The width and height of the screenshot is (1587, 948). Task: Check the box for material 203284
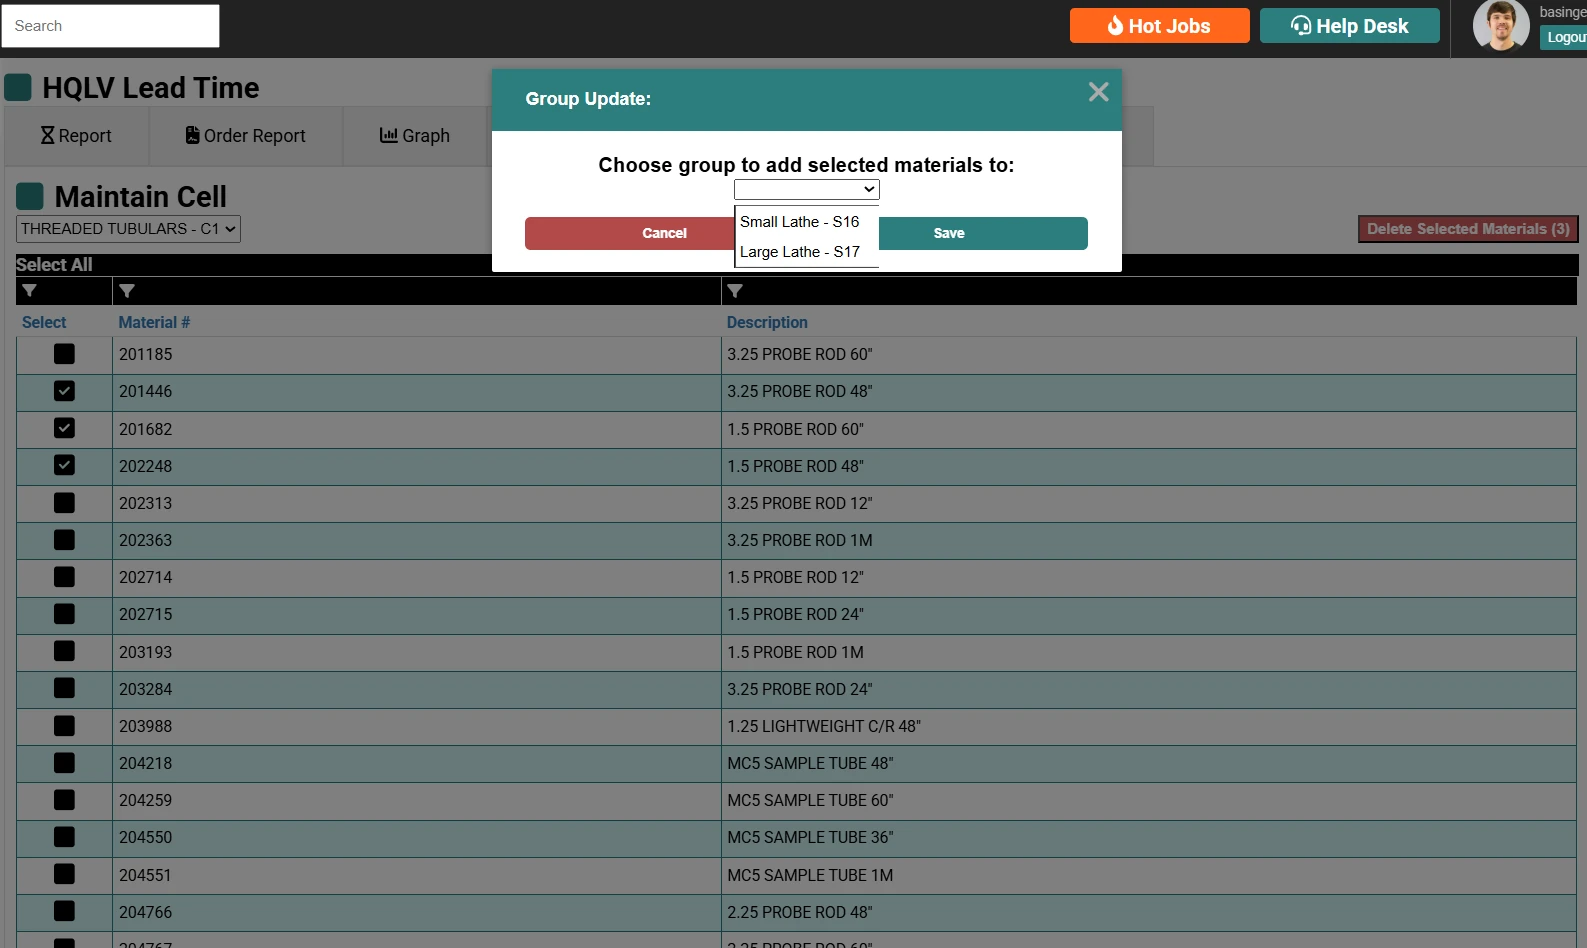tap(64, 688)
